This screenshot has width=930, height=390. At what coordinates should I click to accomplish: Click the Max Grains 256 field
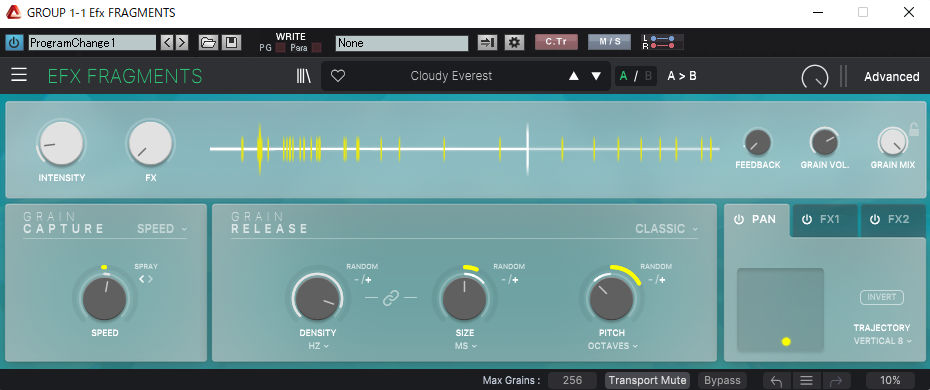tap(572, 381)
